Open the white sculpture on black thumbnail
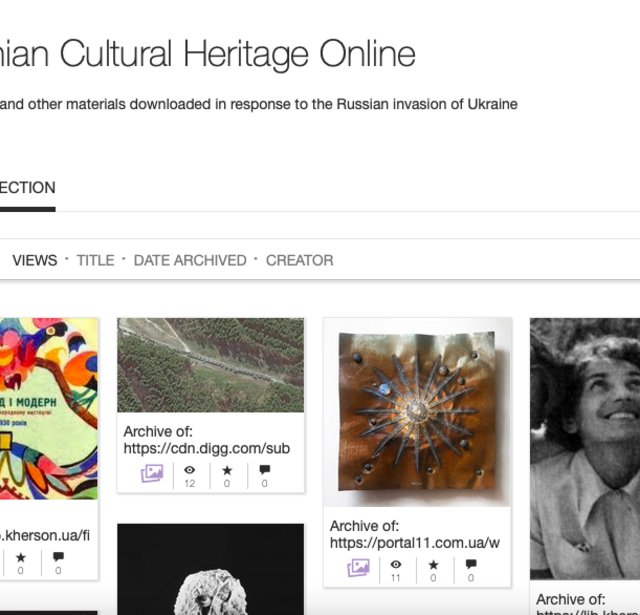640x615 pixels. pos(211,569)
